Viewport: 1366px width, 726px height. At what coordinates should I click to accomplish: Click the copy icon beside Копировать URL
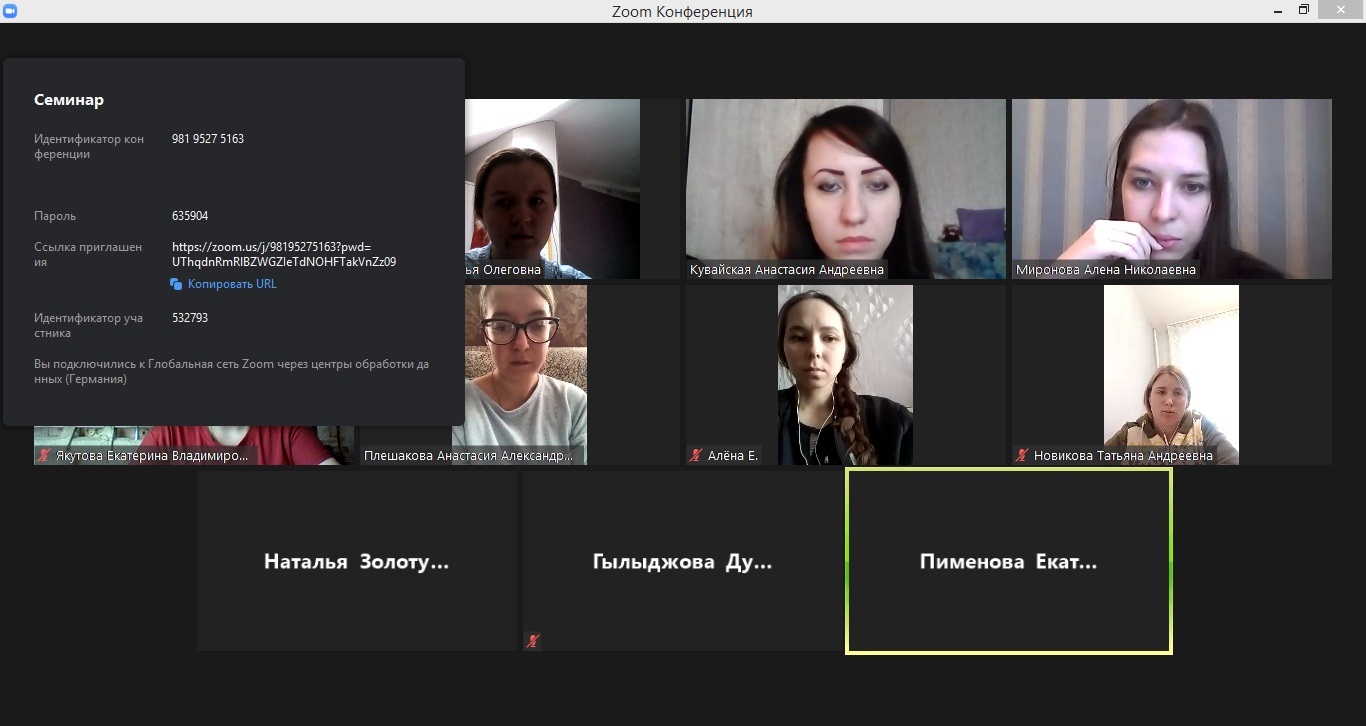176,284
